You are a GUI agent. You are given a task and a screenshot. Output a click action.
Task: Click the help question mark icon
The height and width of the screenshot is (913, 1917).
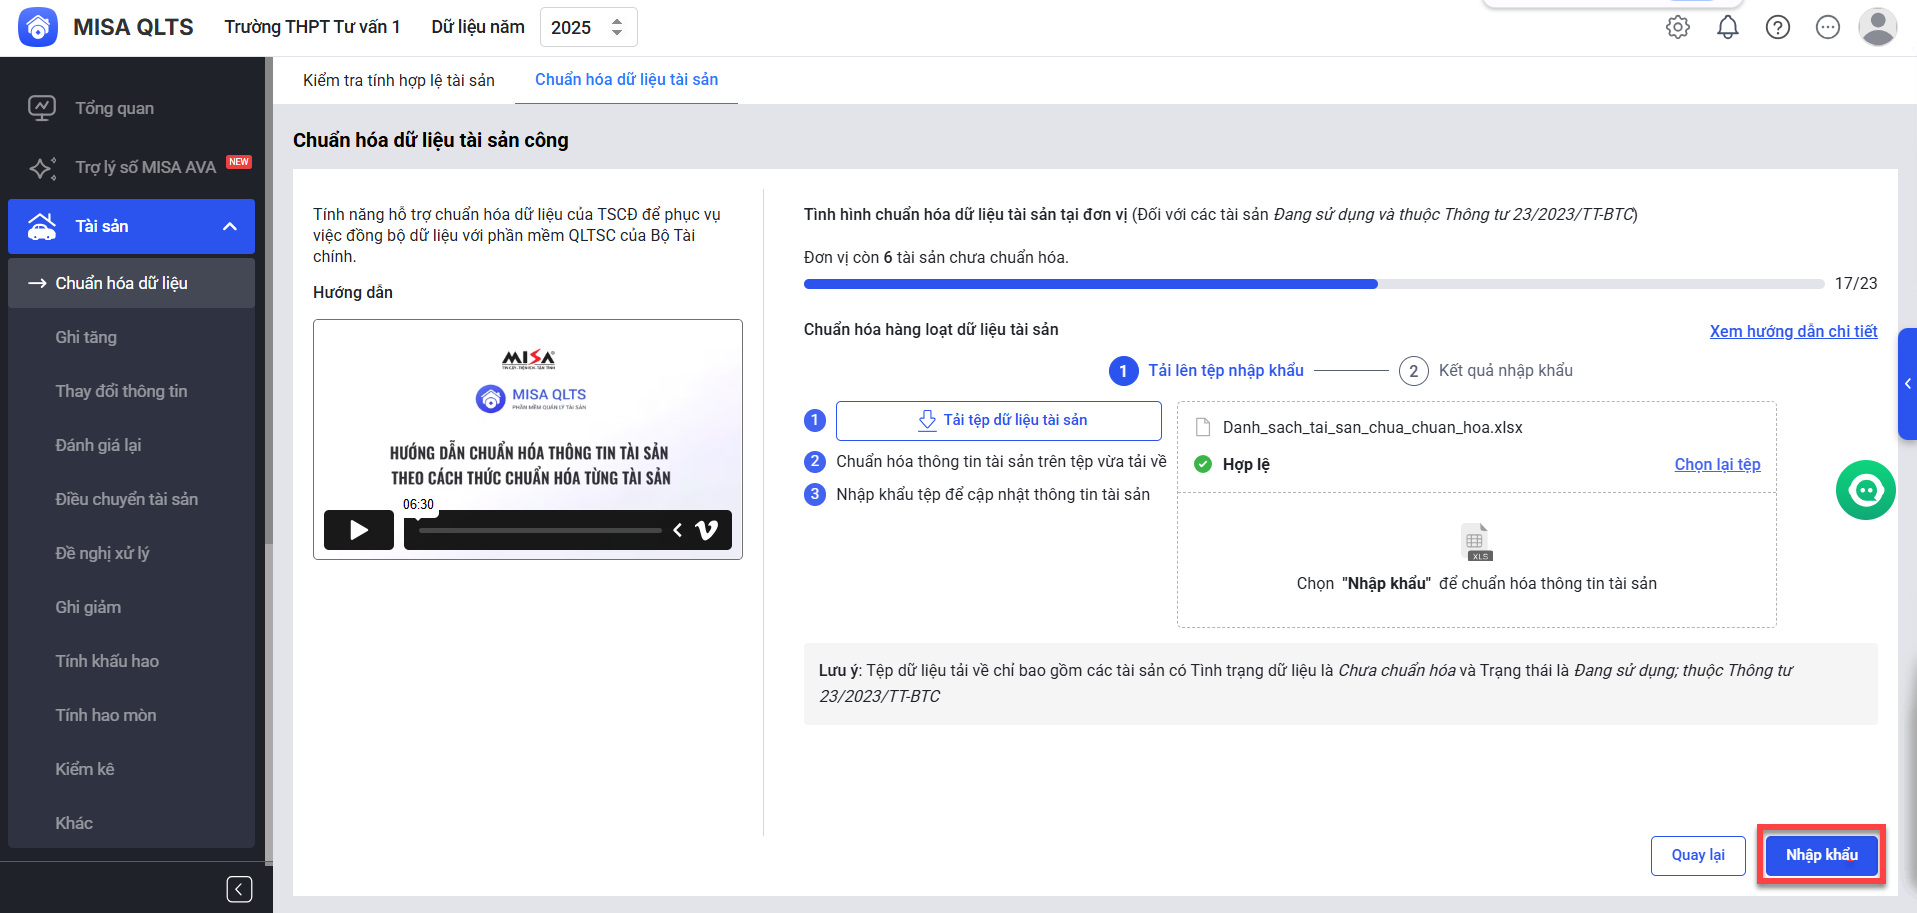(1777, 28)
